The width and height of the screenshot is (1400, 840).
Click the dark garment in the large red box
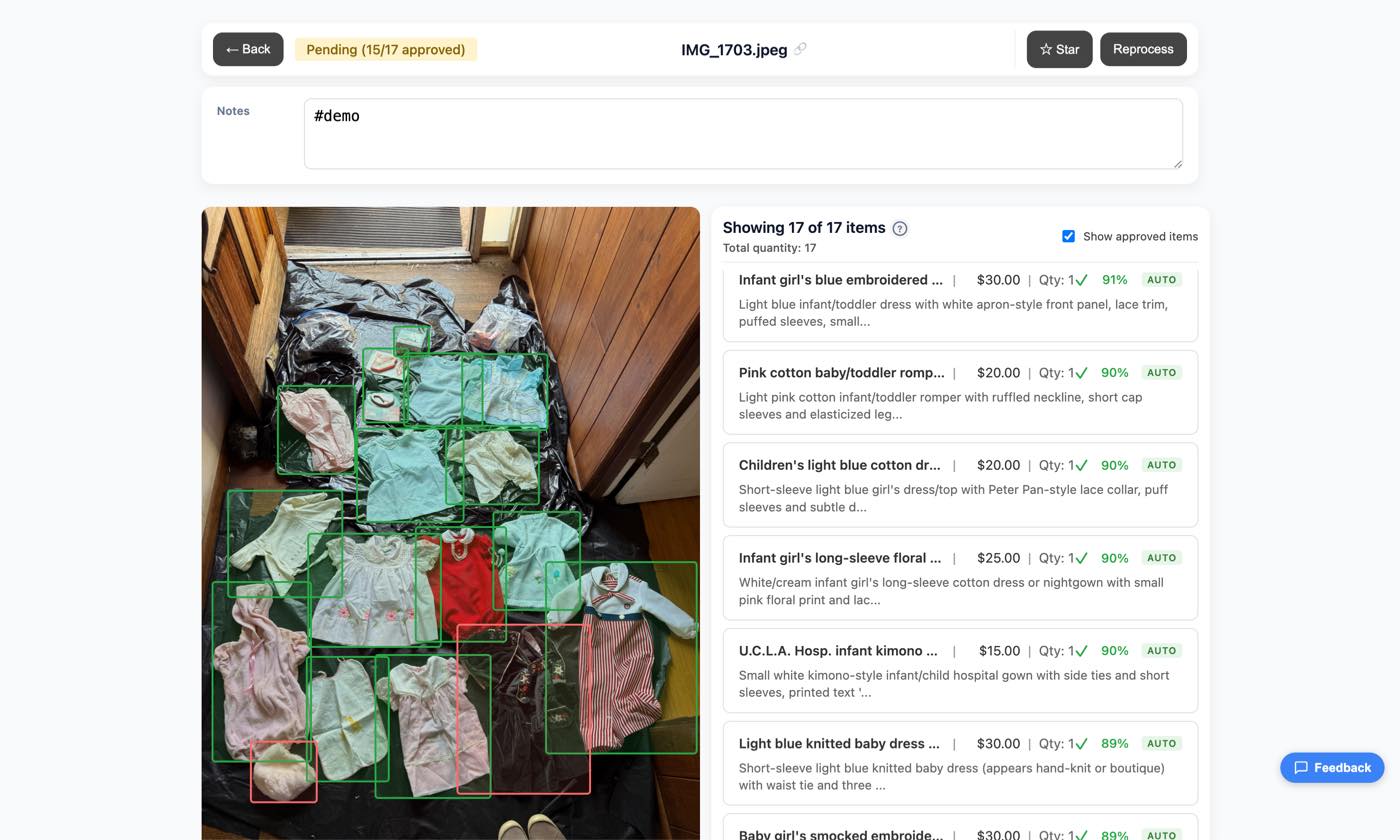523,709
